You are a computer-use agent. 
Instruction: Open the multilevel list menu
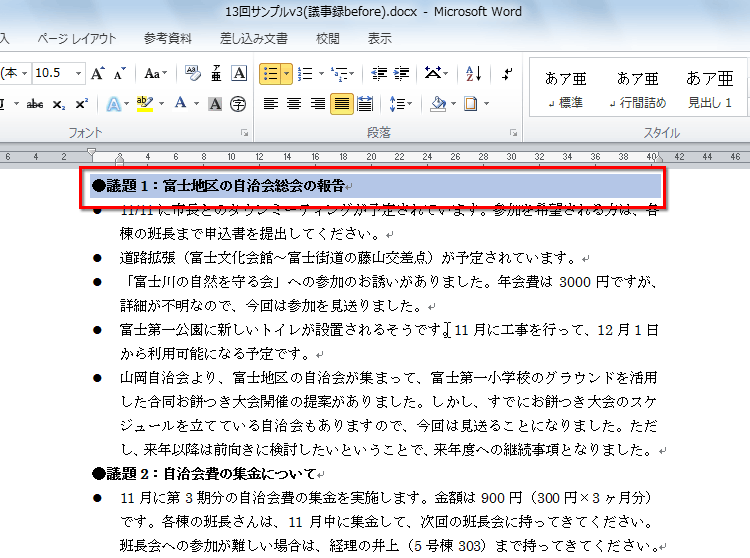[x=342, y=74]
